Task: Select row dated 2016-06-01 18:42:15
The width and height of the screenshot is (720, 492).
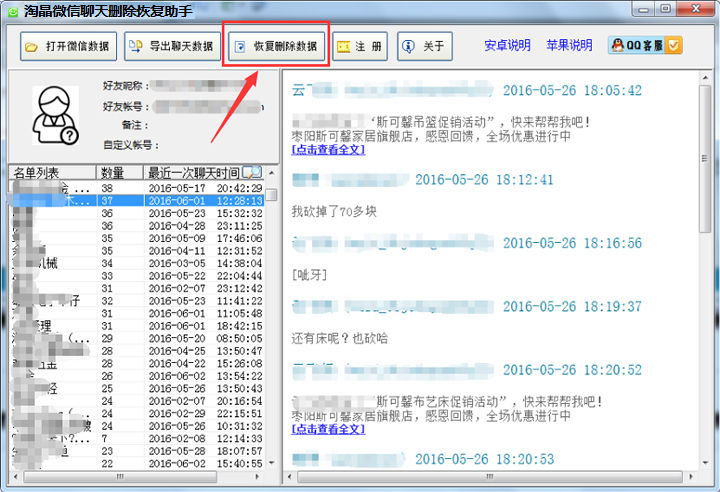Action: (137, 326)
